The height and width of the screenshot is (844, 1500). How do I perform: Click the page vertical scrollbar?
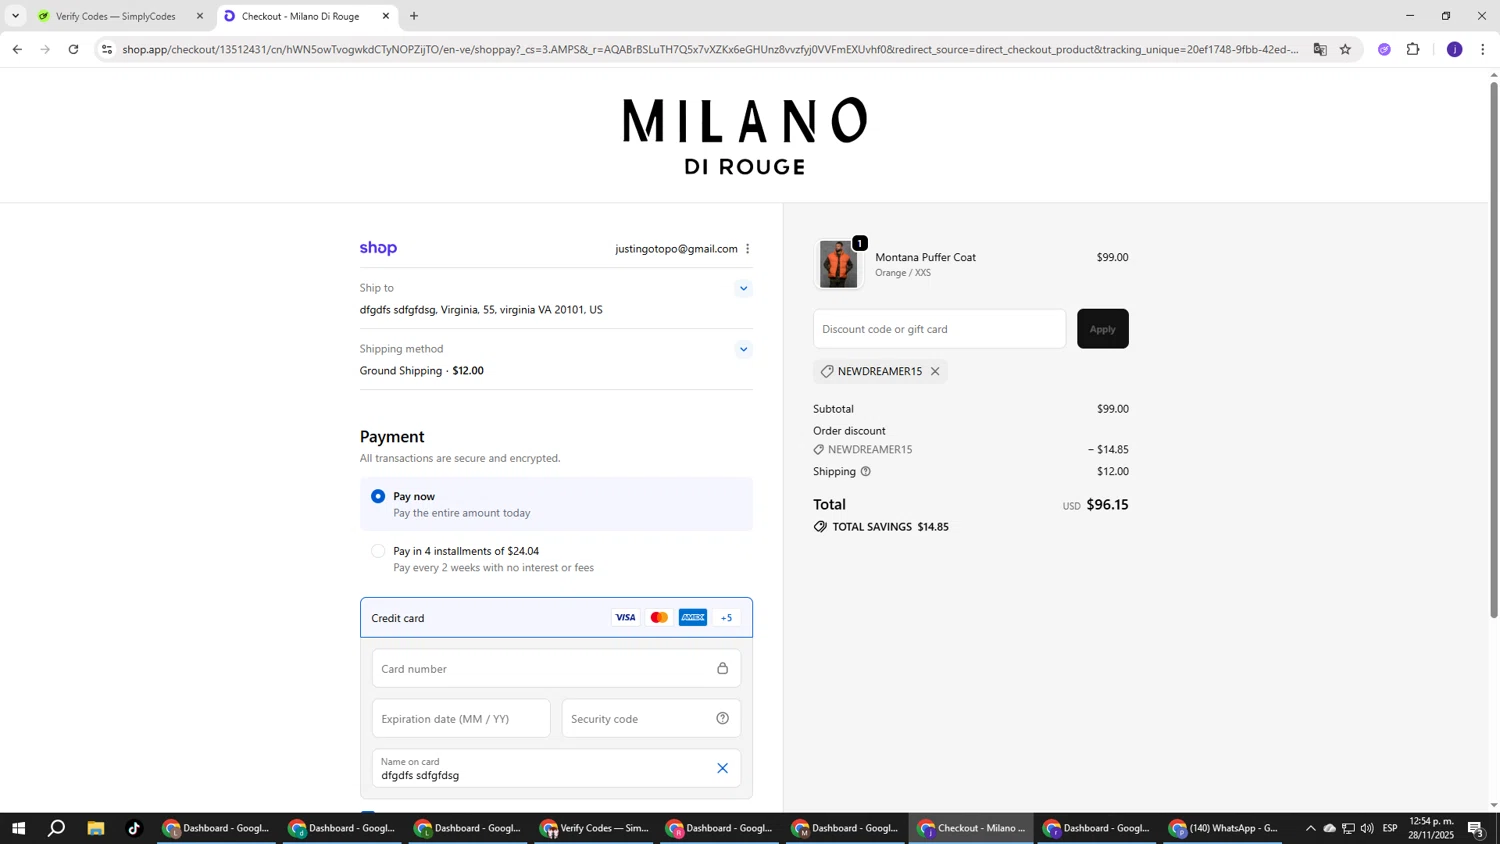(x=1494, y=350)
